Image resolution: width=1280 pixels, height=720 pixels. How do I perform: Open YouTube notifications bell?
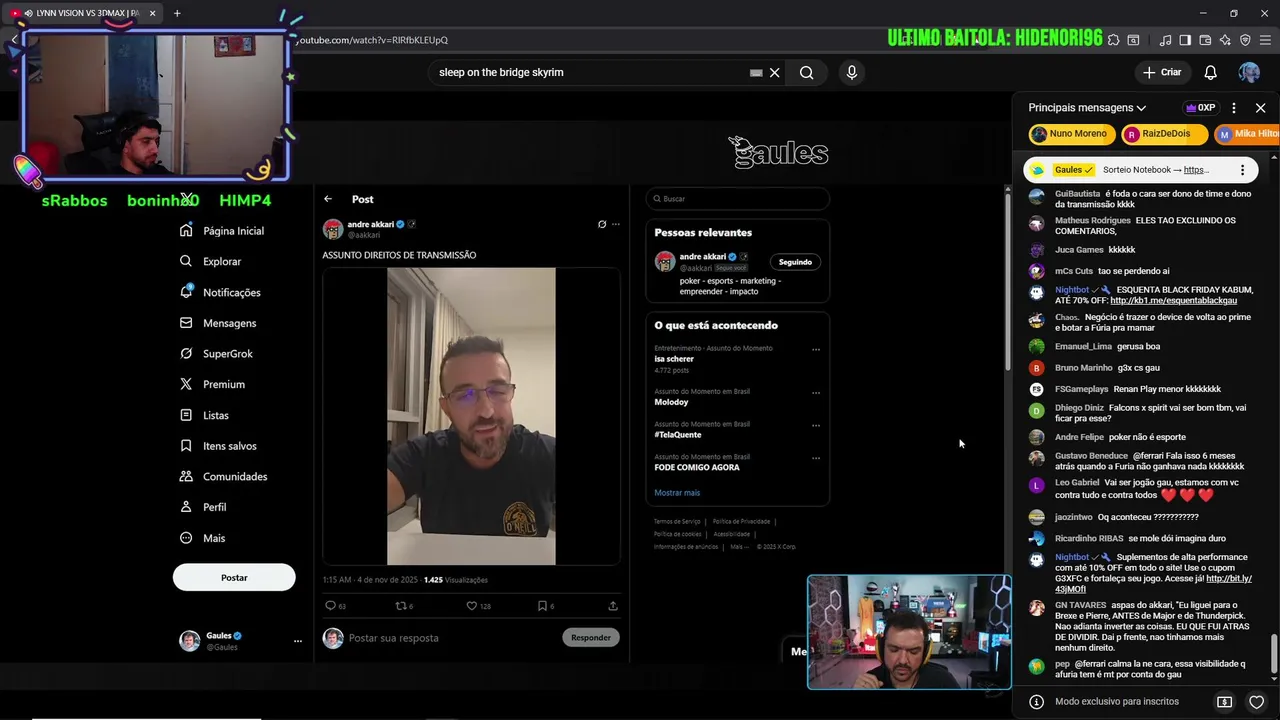click(1210, 72)
